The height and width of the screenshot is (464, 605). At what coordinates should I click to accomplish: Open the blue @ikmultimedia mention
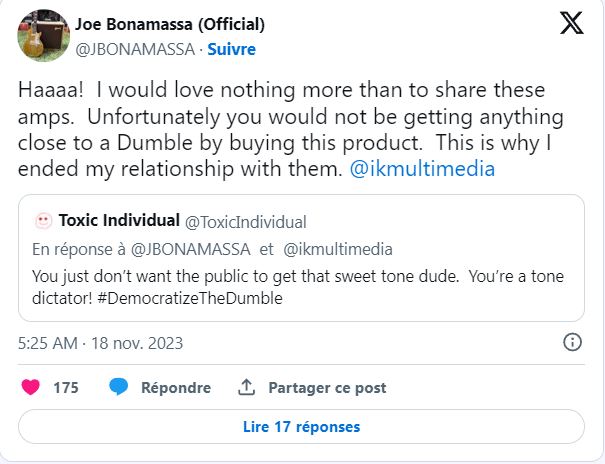pyautogui.click(x=437, y=169)
